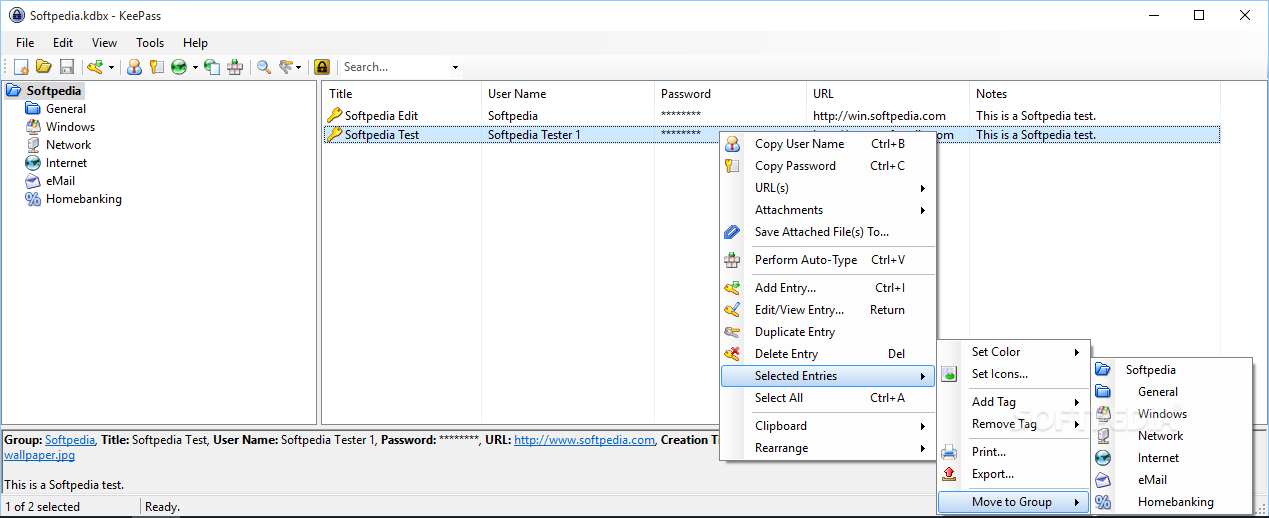Click inside the Search... input field
The height and width of the screenshot is (518, 1269).
[394, 67]
